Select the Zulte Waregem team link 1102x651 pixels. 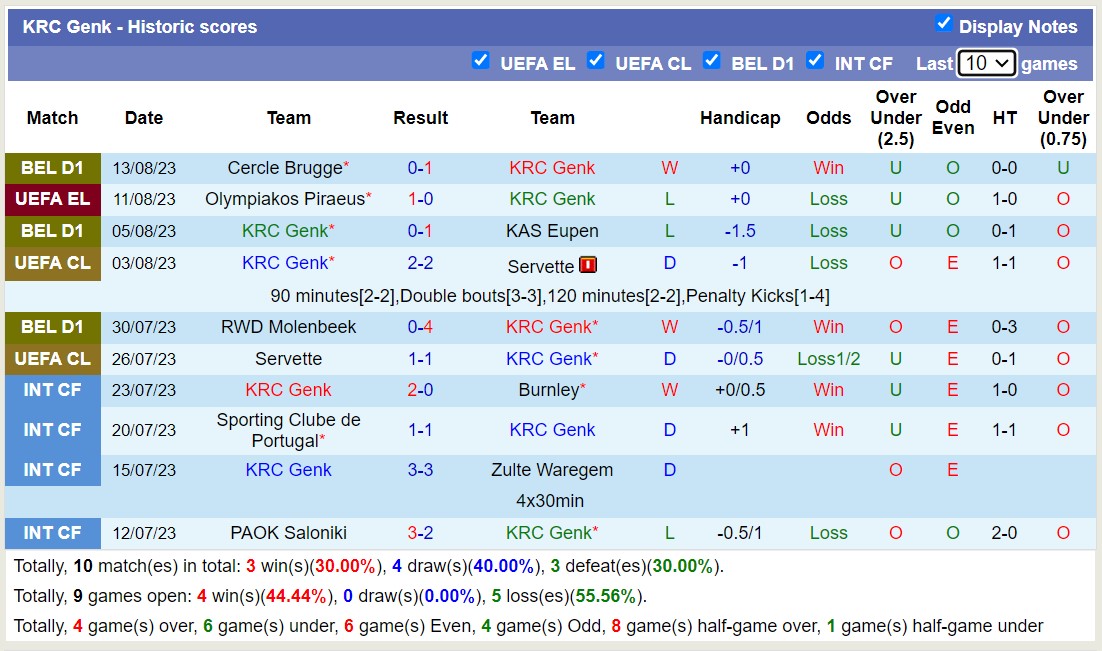[552, 470]
